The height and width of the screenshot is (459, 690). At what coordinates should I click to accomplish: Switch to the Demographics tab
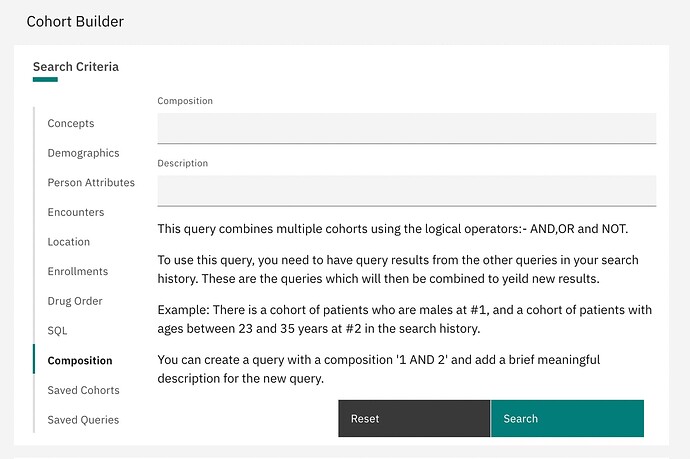83,153
